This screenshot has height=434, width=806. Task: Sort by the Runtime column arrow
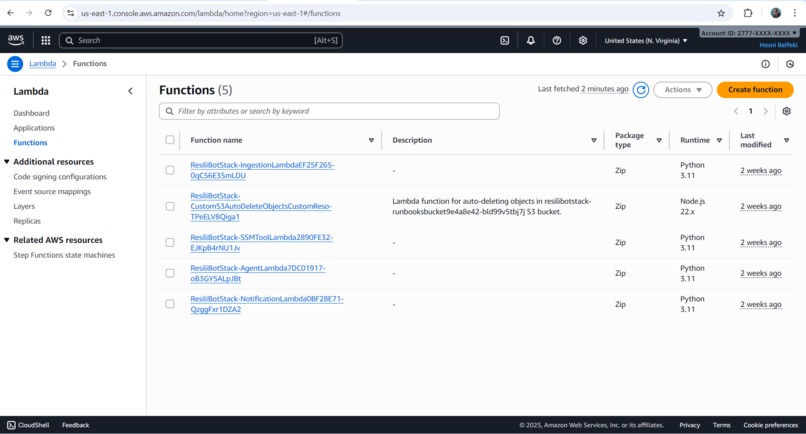(x=719, y=140)
